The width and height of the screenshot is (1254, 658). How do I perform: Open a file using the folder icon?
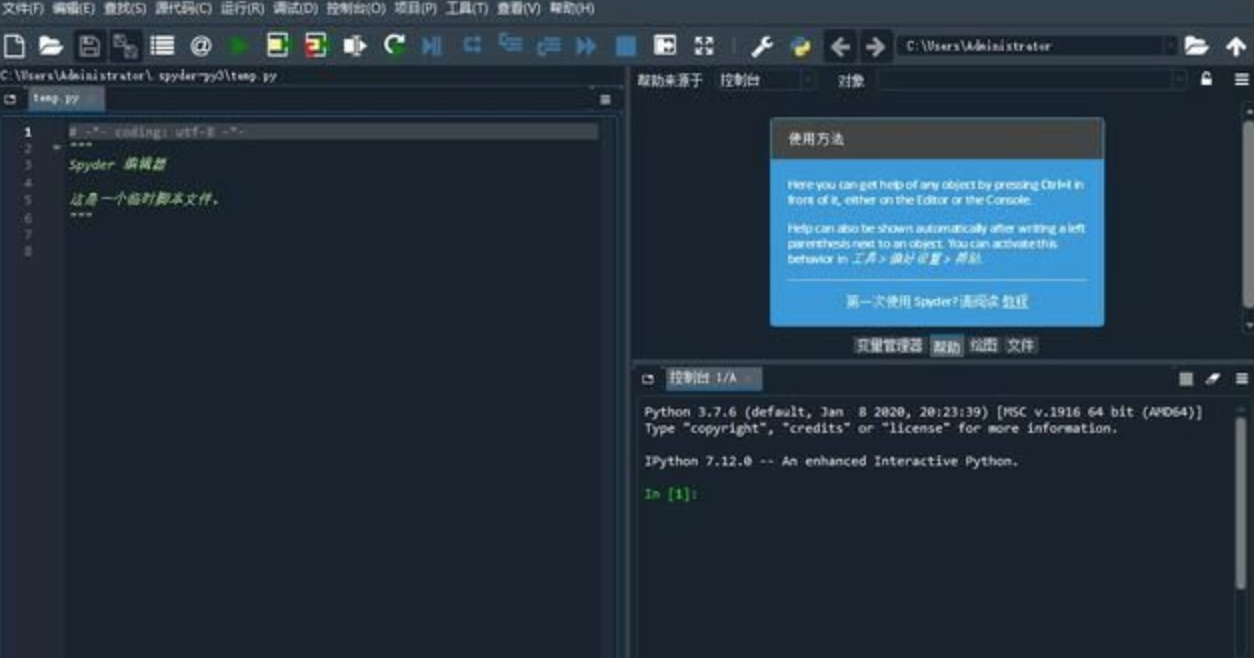[50, 45]
